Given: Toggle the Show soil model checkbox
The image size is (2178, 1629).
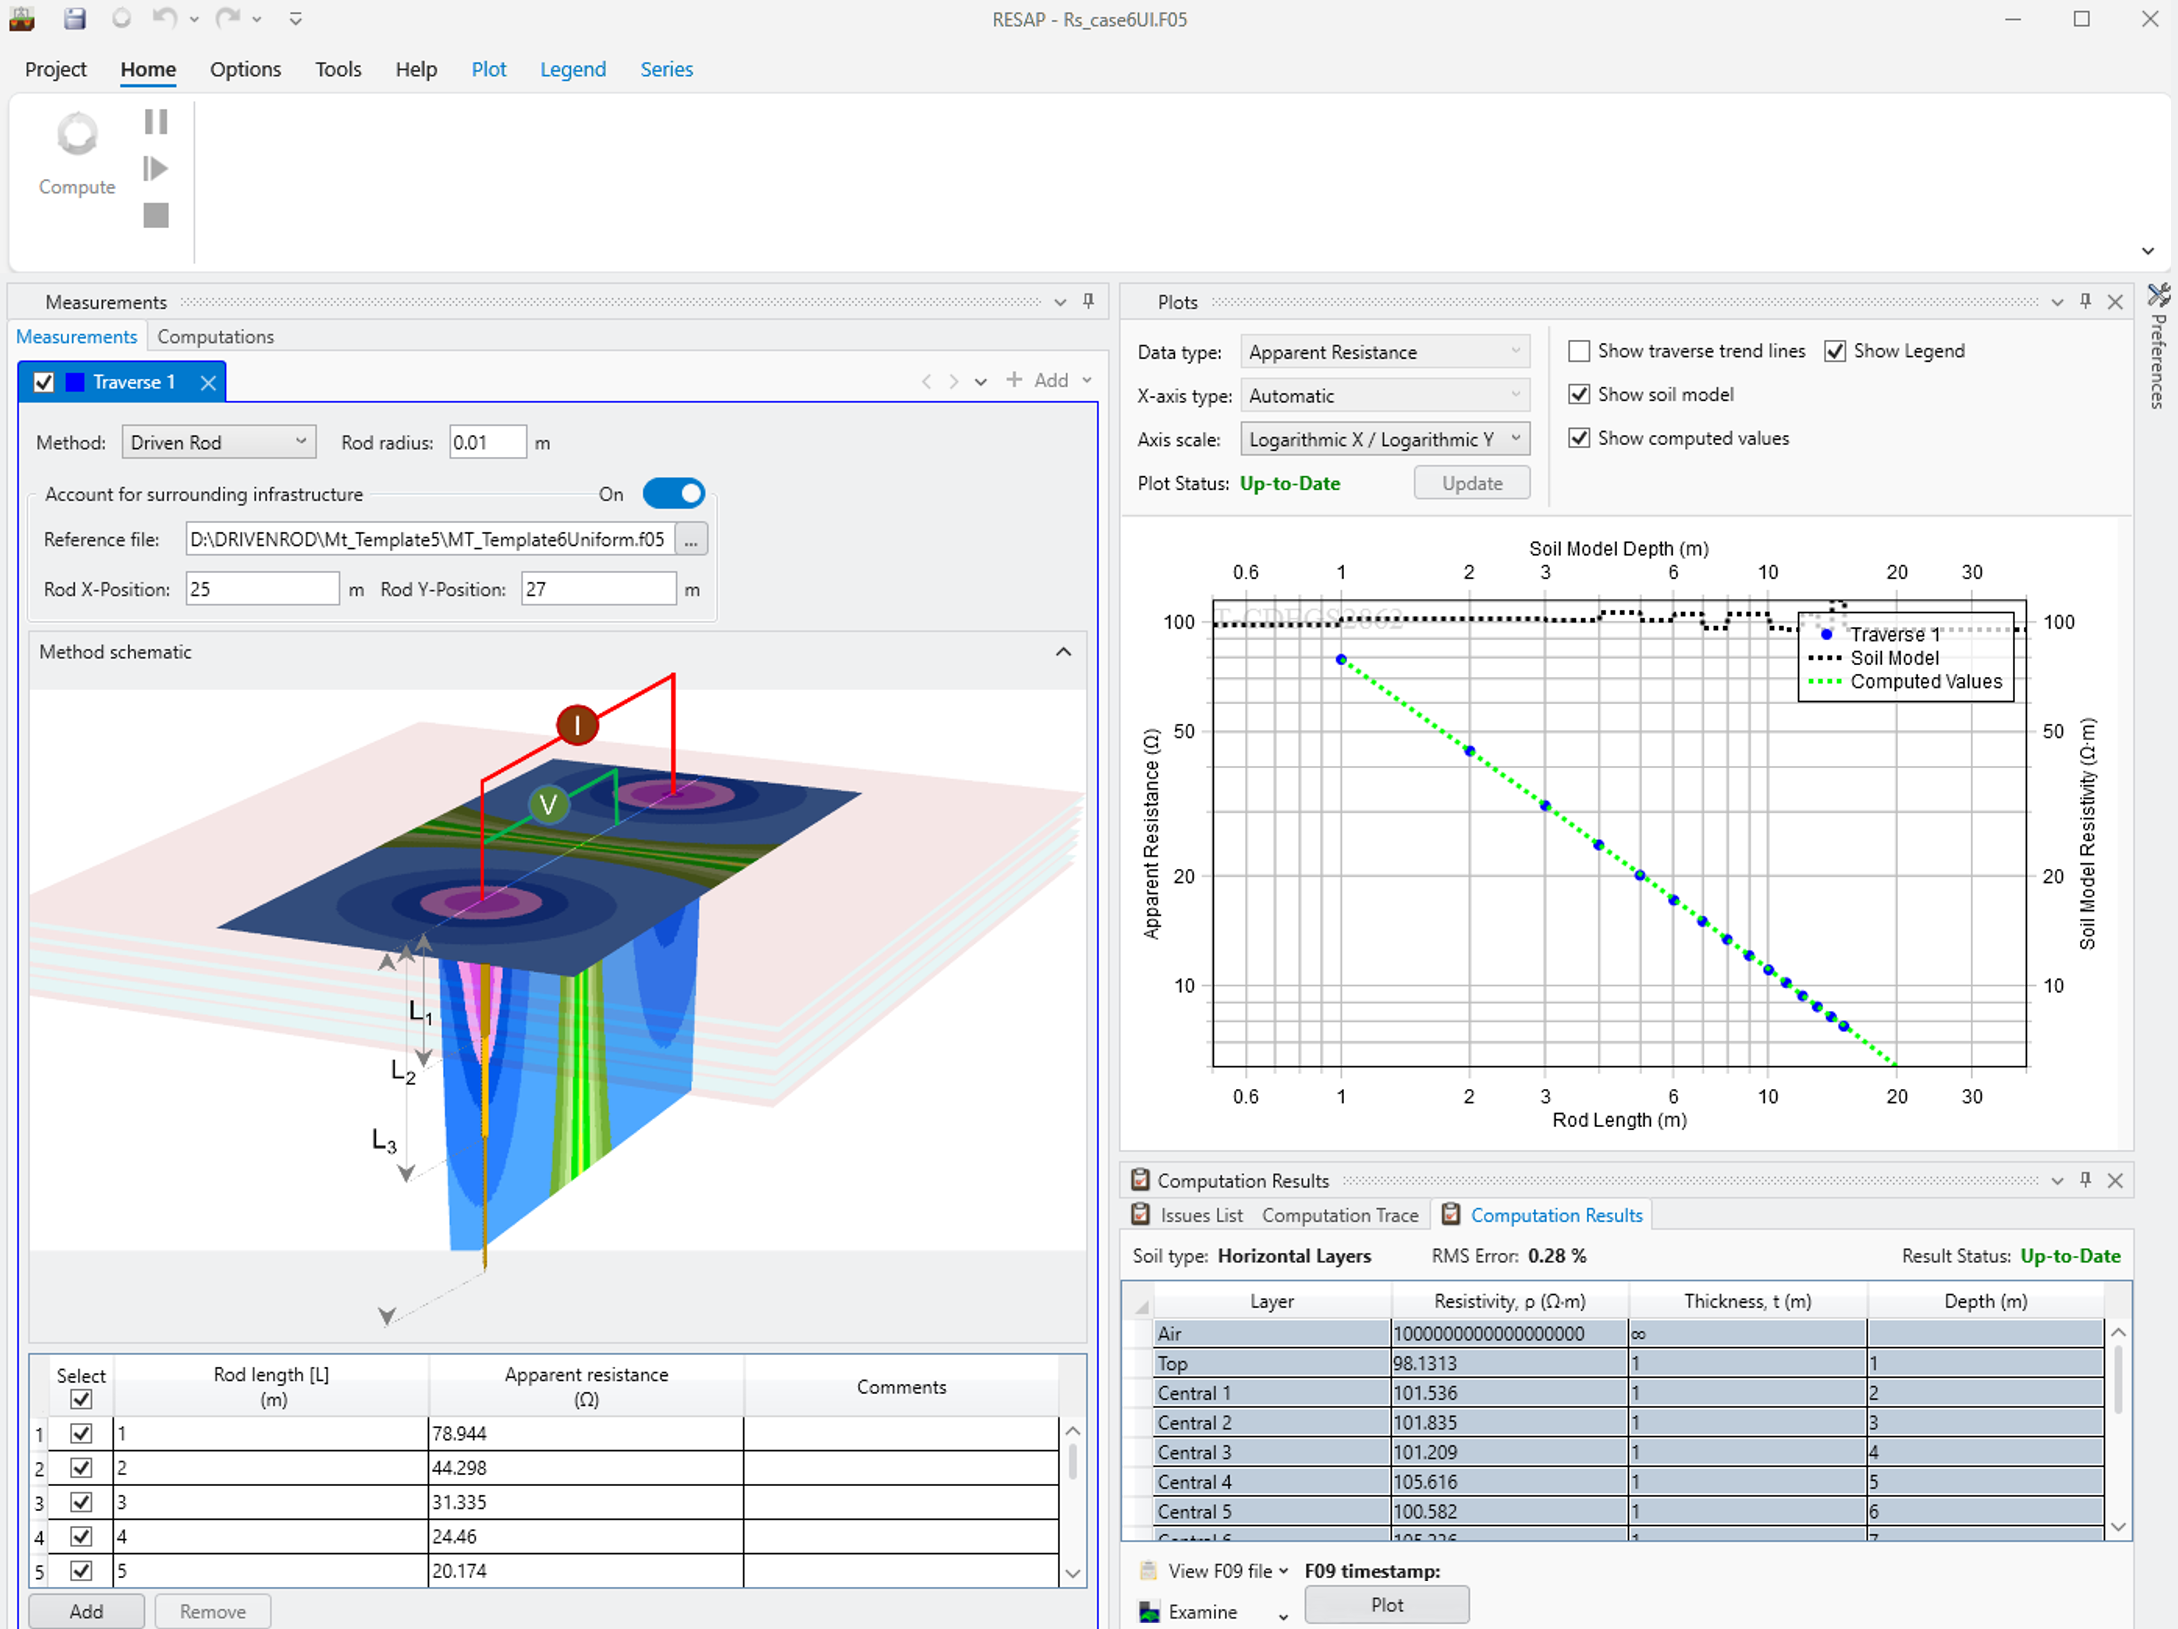Looking at the screenshot, I should coord(1579,394).
